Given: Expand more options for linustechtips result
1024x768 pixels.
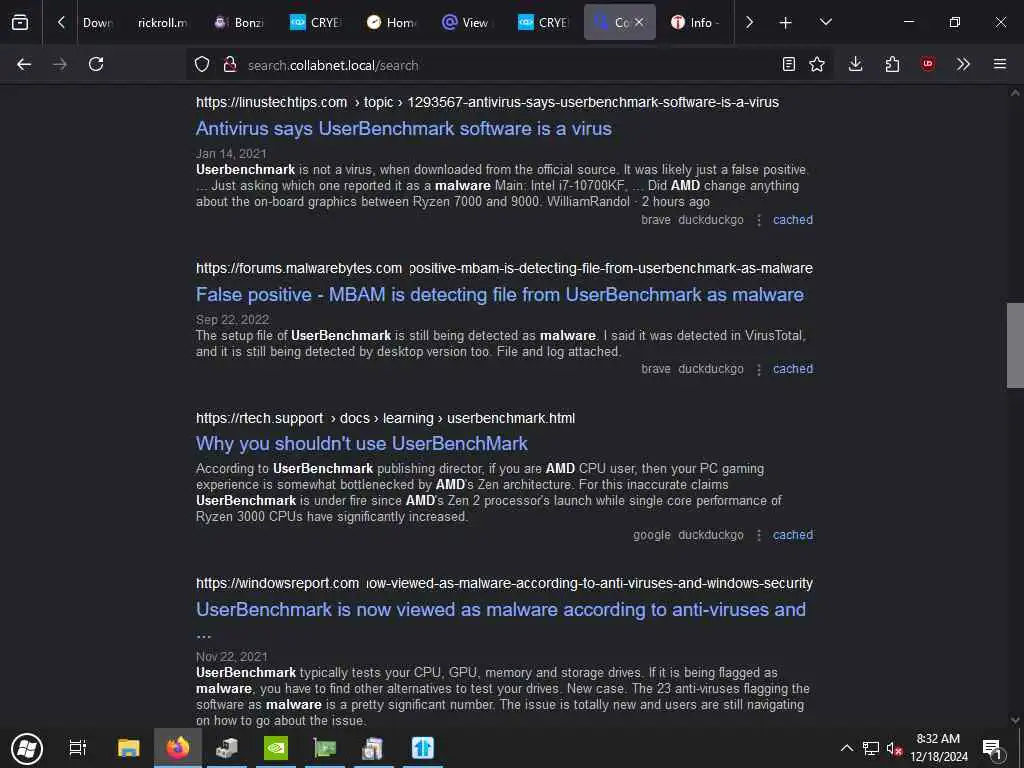Looking at the screenshot, I should 759,220.
